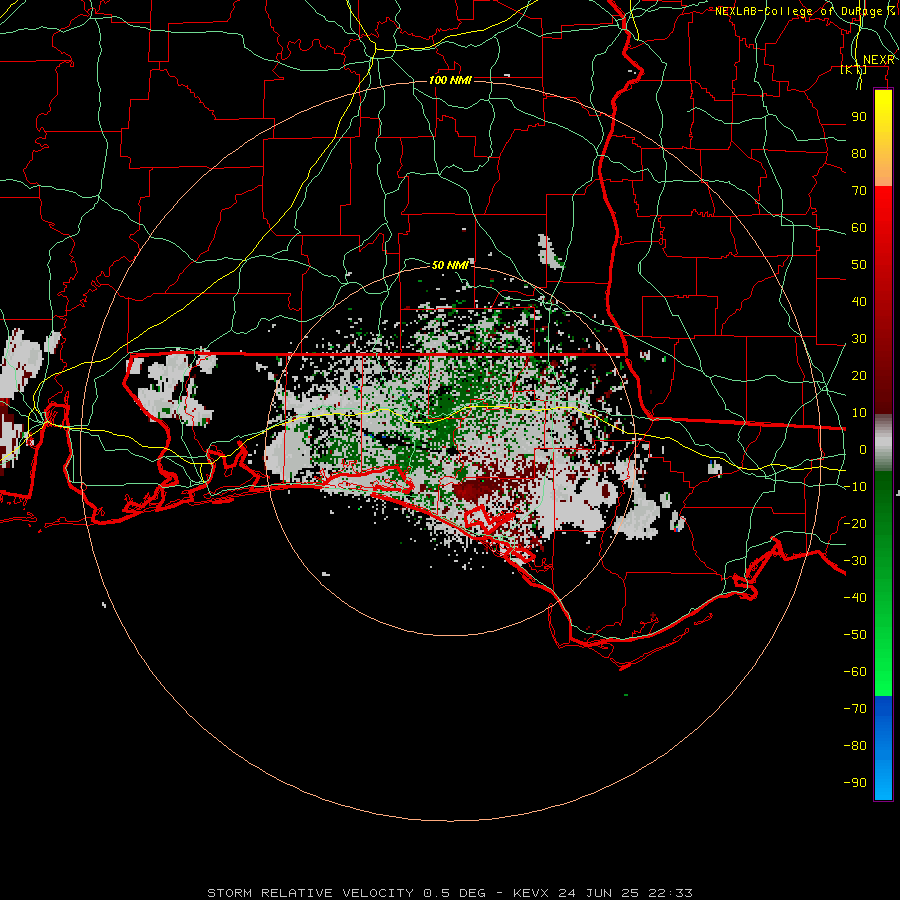Click the -70 value on the velocity scale
The height and width of the screenshot is (900, 900).
(855, 709)
